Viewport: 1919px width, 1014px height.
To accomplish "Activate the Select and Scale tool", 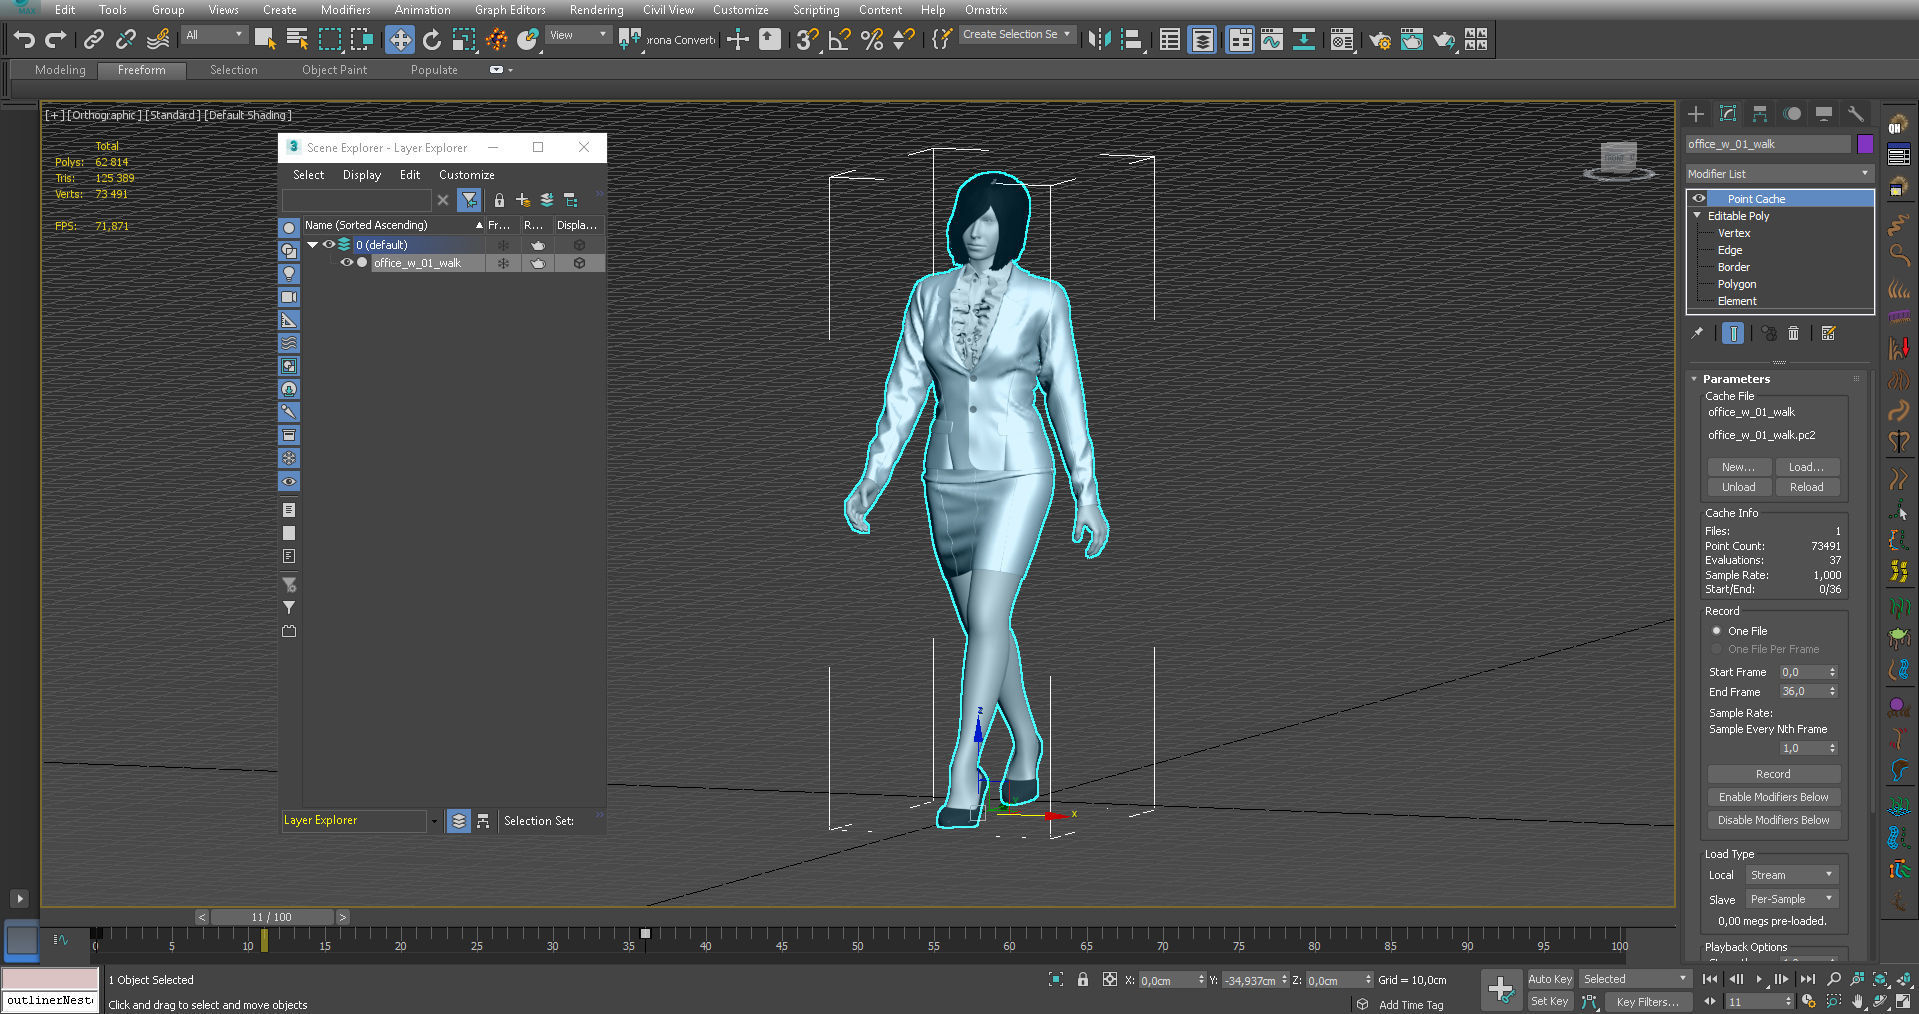I will point(463,39).
